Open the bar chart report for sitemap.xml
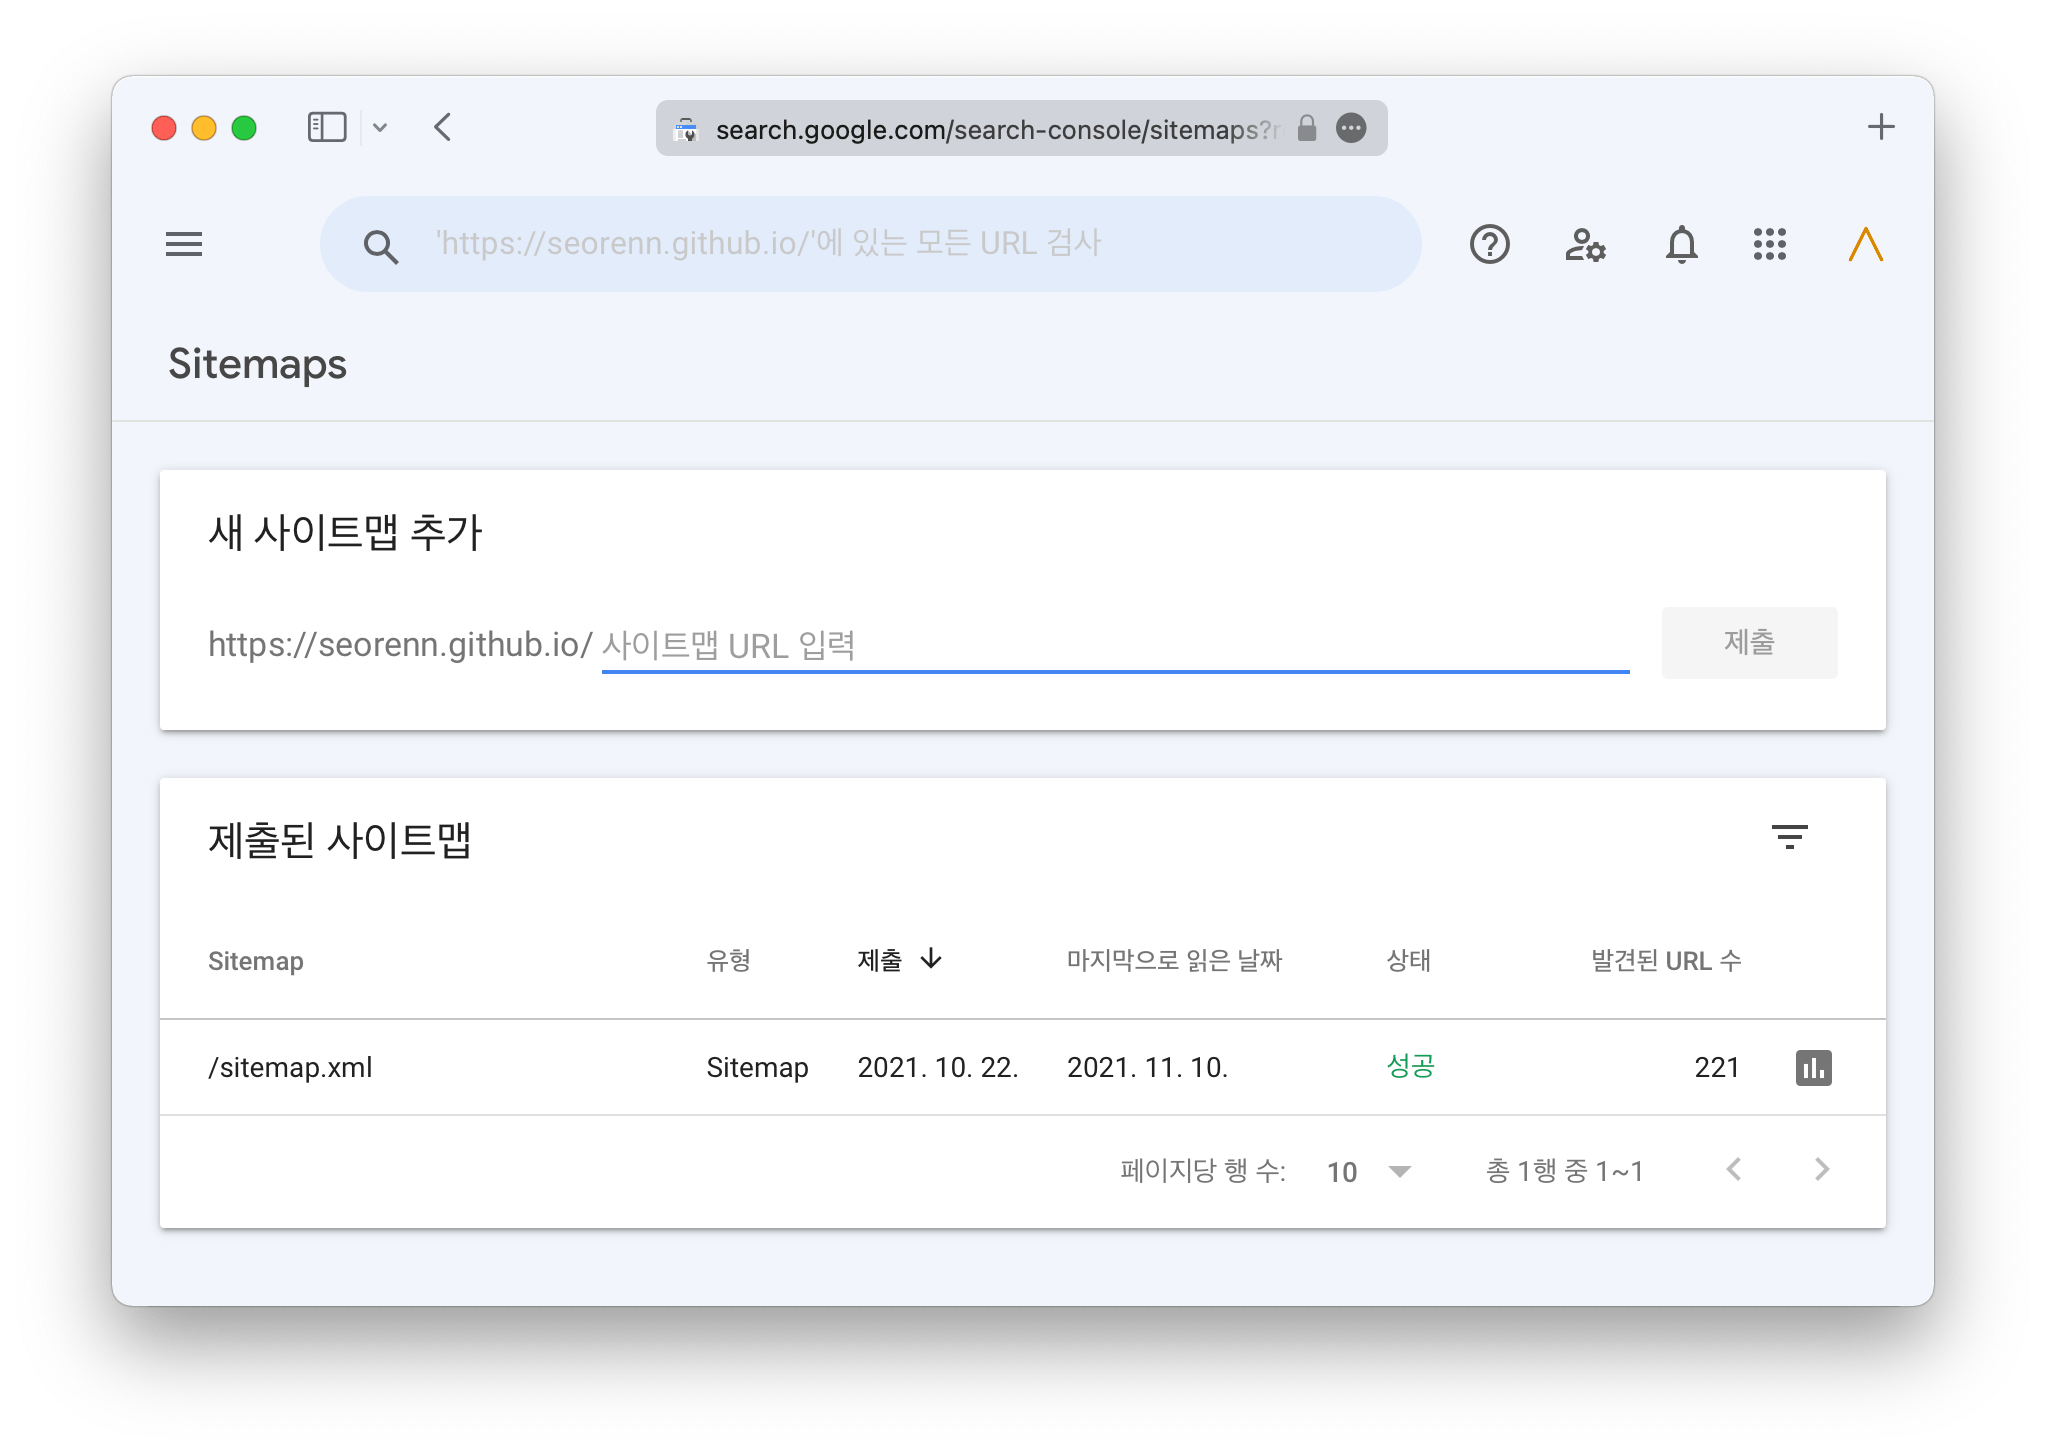Viewport: 2046px width, 1454px height. click(1813, 1068)
